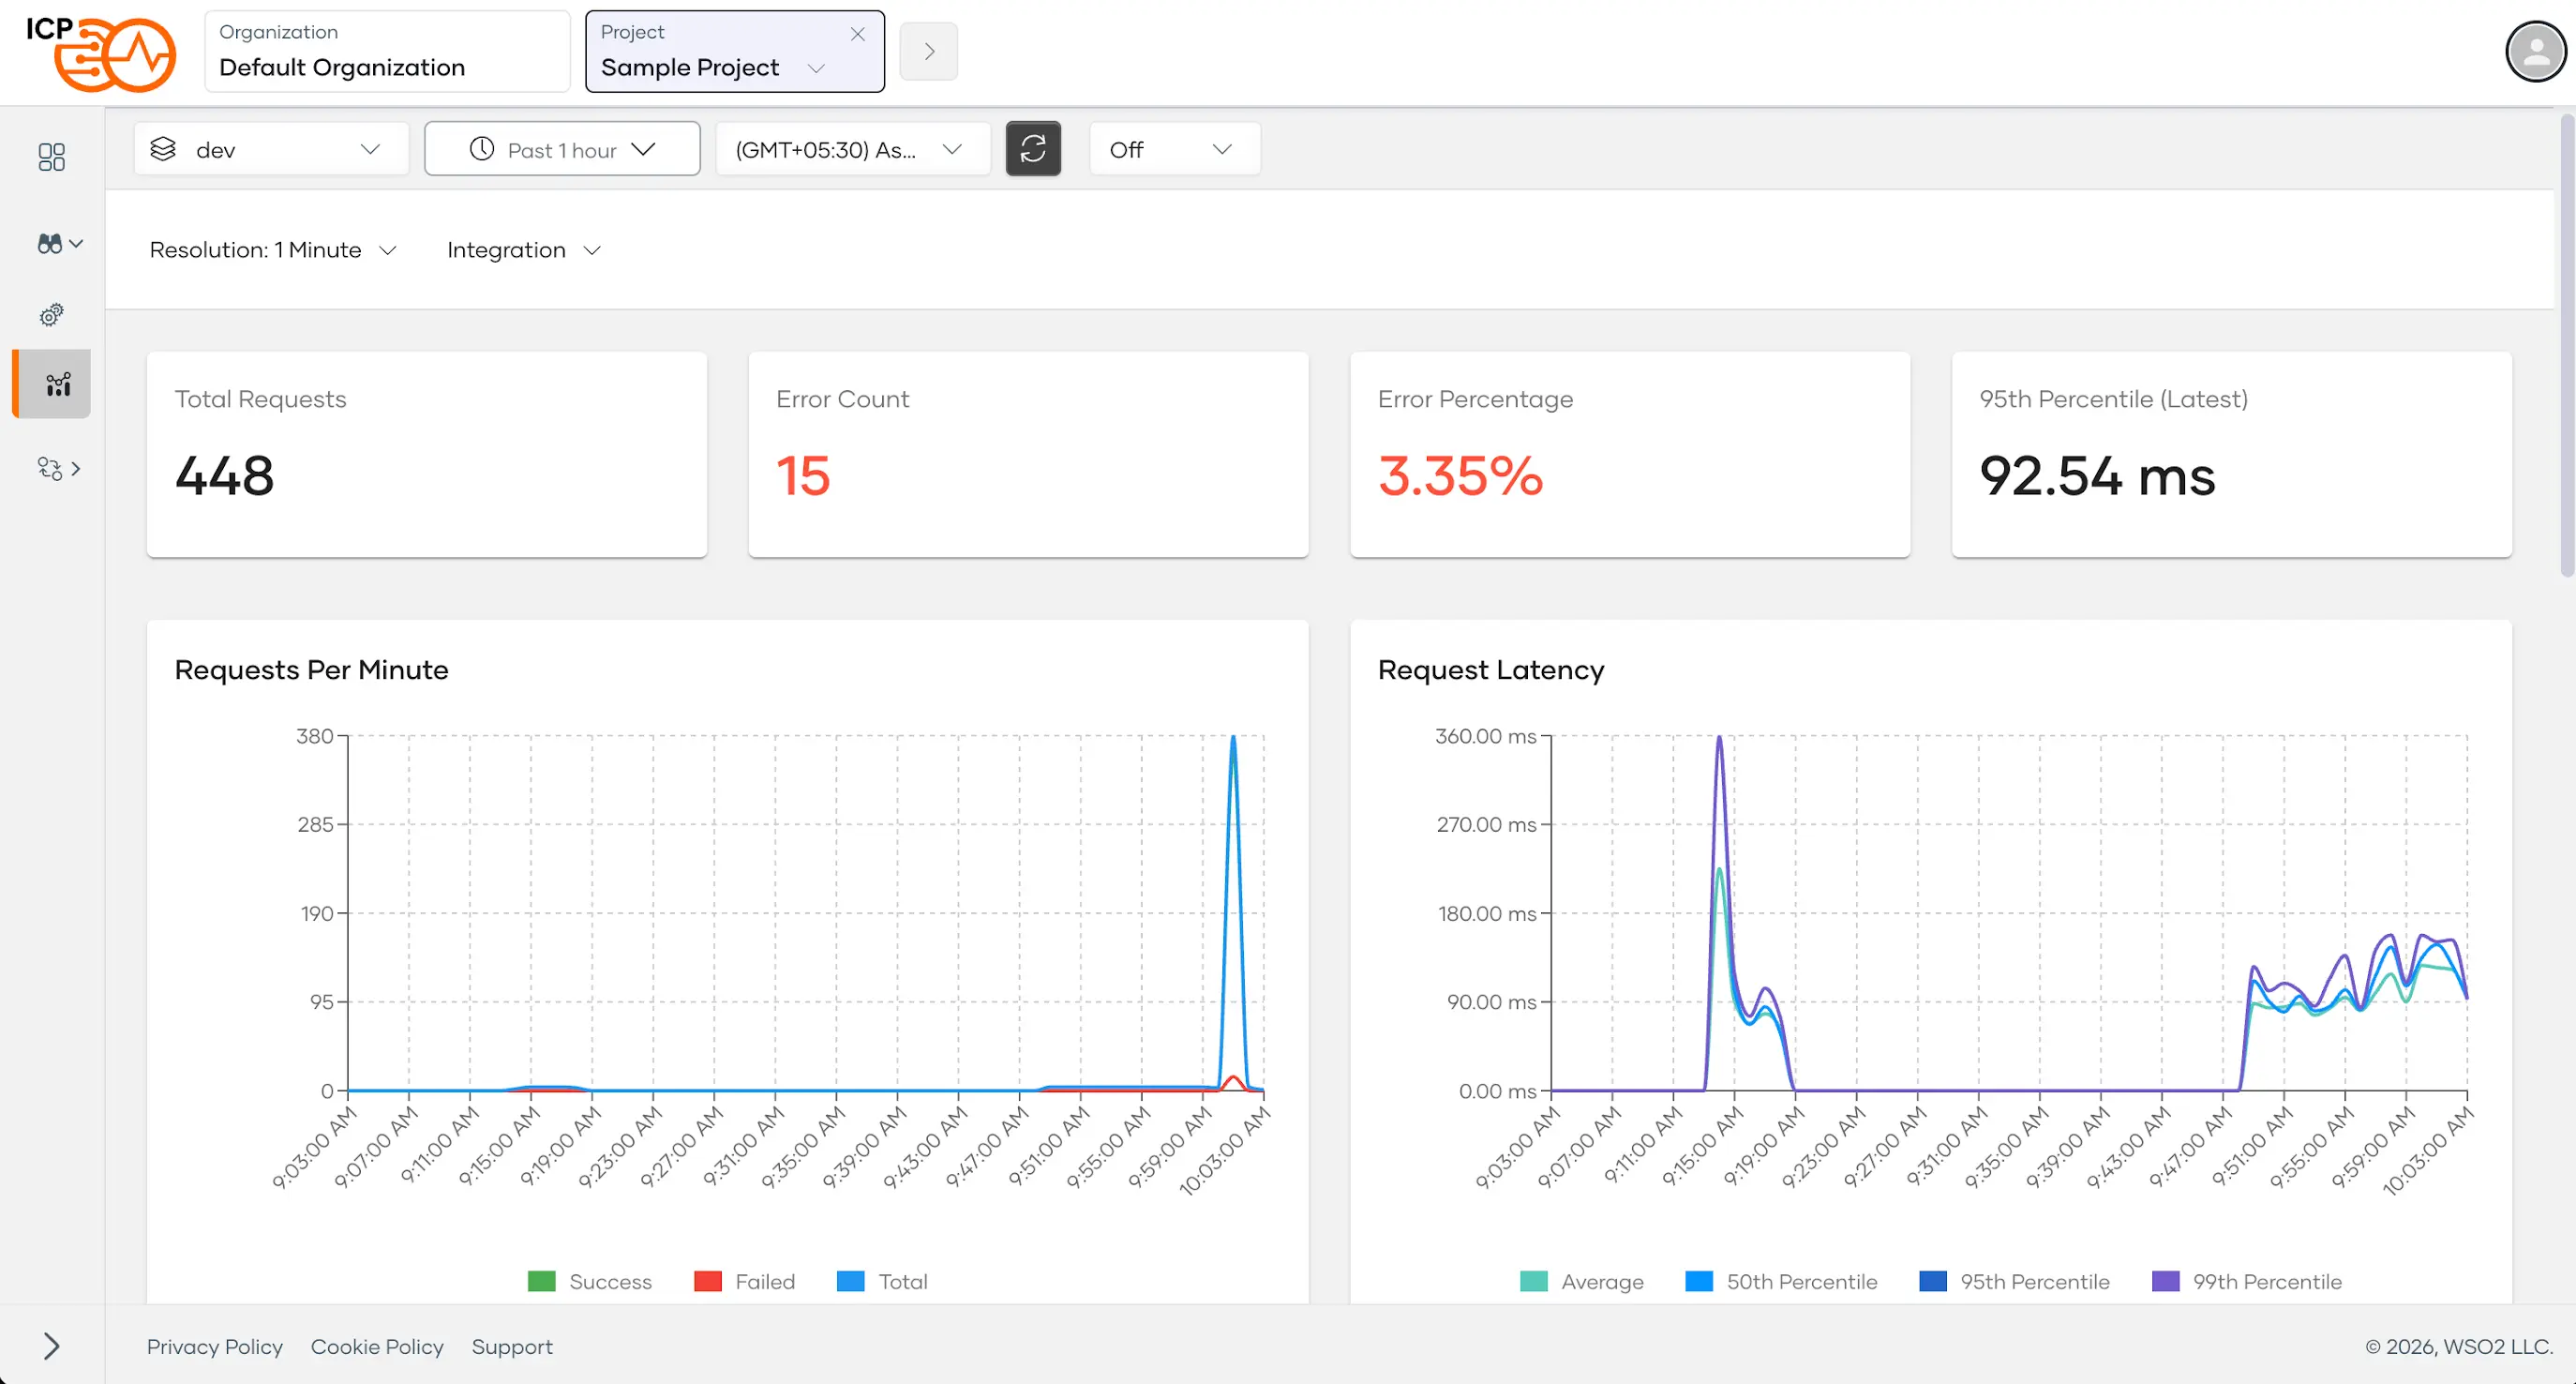Click the ICP logo icon
Image resolution: width=2576 pixels, height=1384 pixels.
point(102,53)
